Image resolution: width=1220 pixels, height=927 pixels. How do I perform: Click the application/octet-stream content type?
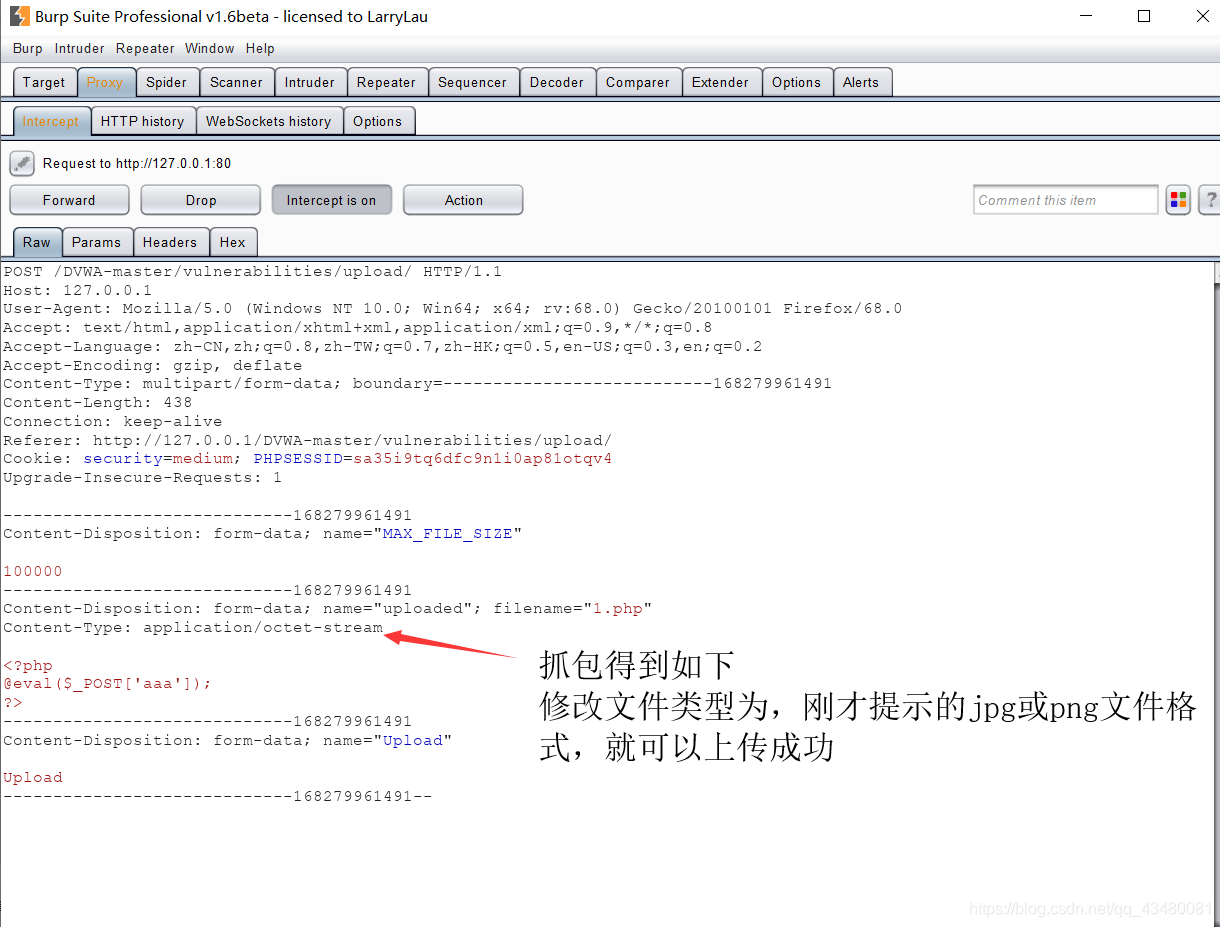262,627
